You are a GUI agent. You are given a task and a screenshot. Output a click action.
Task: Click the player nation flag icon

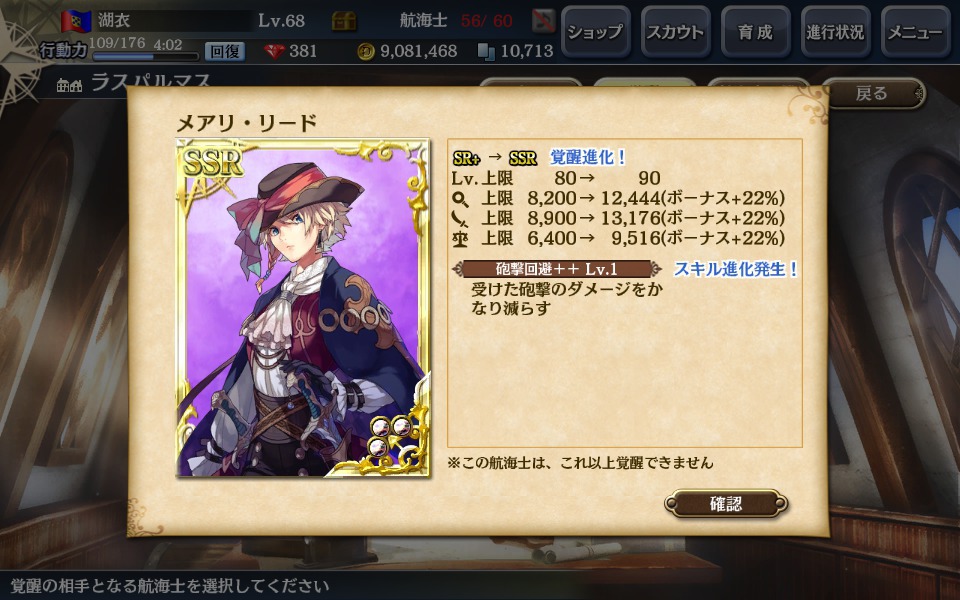click(x=76, y=21)
